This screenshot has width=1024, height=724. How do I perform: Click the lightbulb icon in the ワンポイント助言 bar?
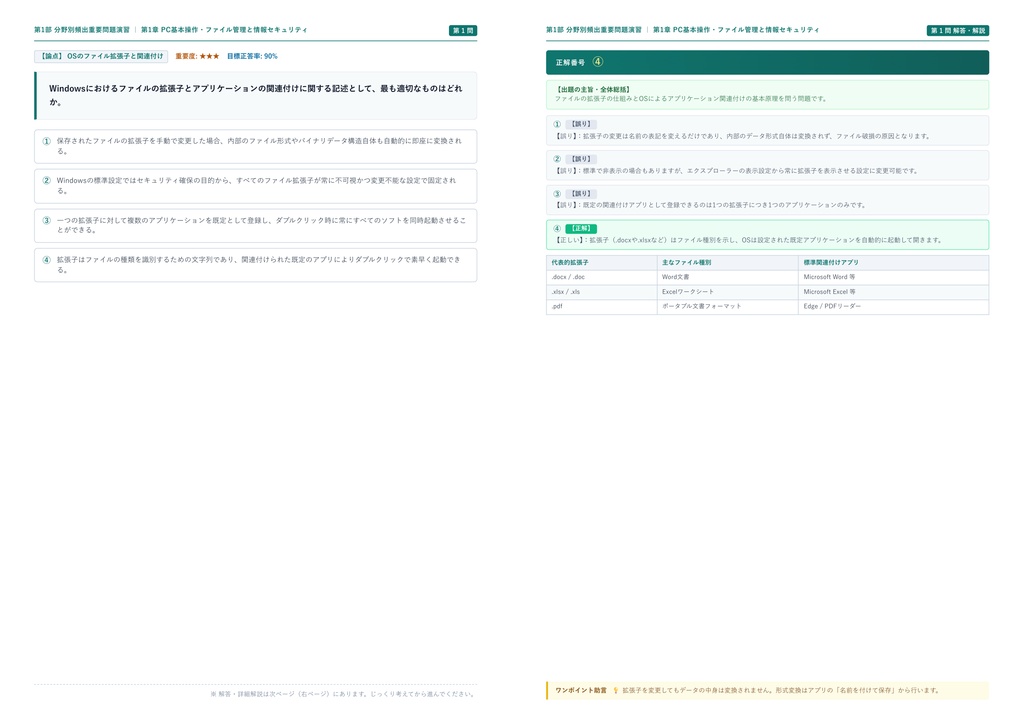[615, 690]
